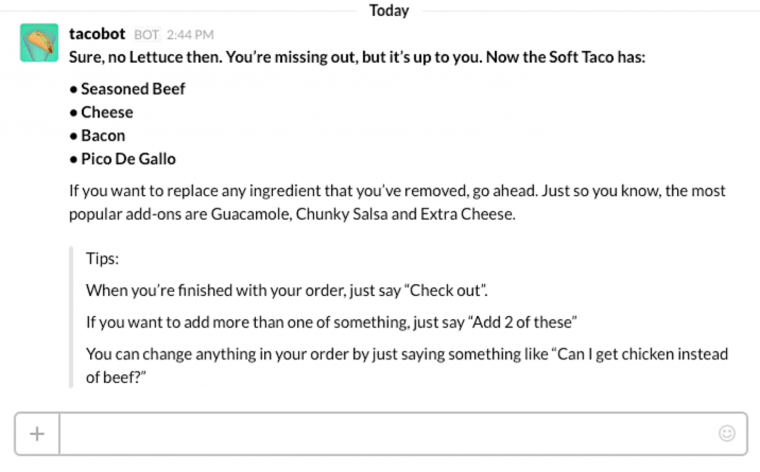Image resolution: width=760 pixels, height=472 pixels.
Task: Click the Tips: heading in attachment
Action: coord(102,258)
